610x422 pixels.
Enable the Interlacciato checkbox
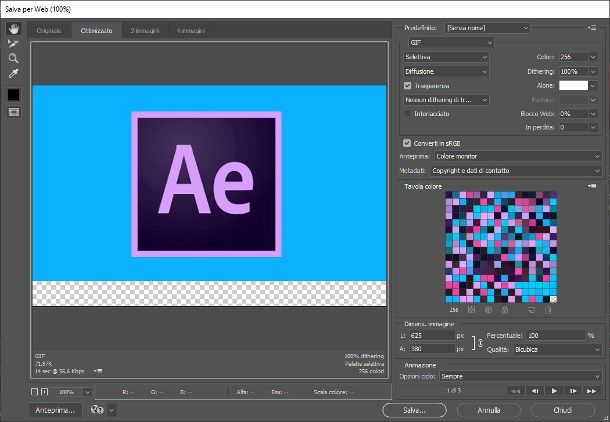point(407,114)
